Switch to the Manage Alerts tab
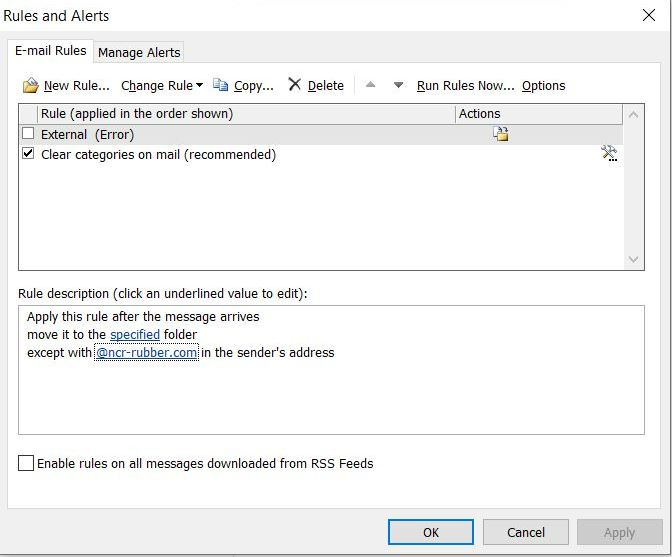 pyautogui.click(x=139, y=52)
